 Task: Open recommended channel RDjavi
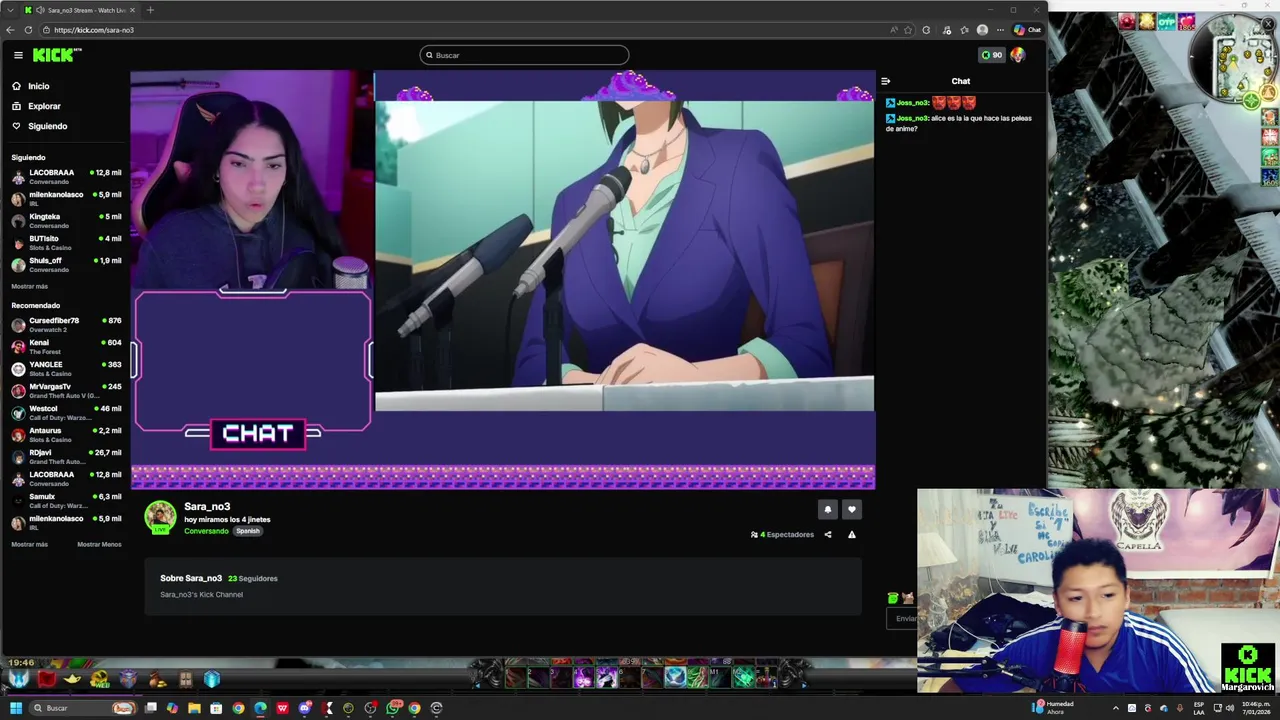66,456
